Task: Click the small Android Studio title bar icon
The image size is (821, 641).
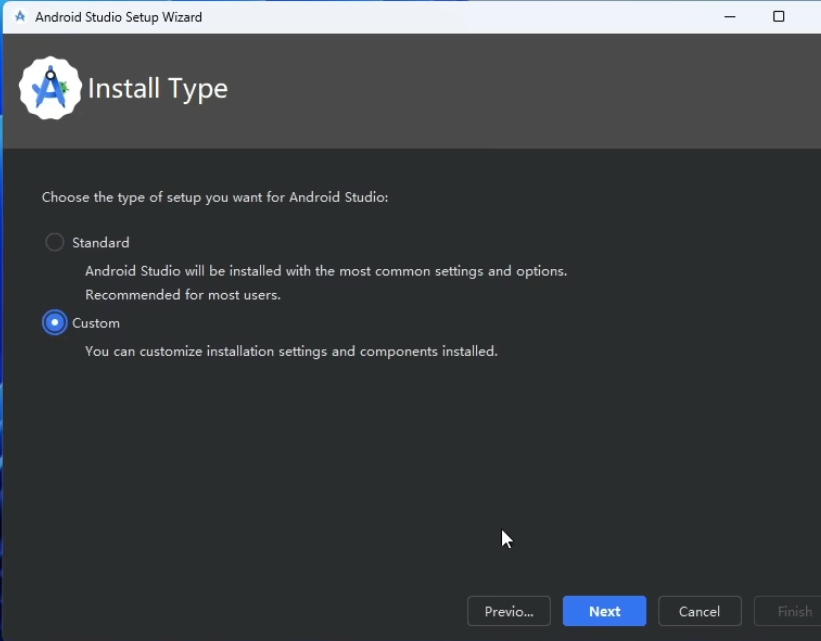Action: click(x=20, y=17)
